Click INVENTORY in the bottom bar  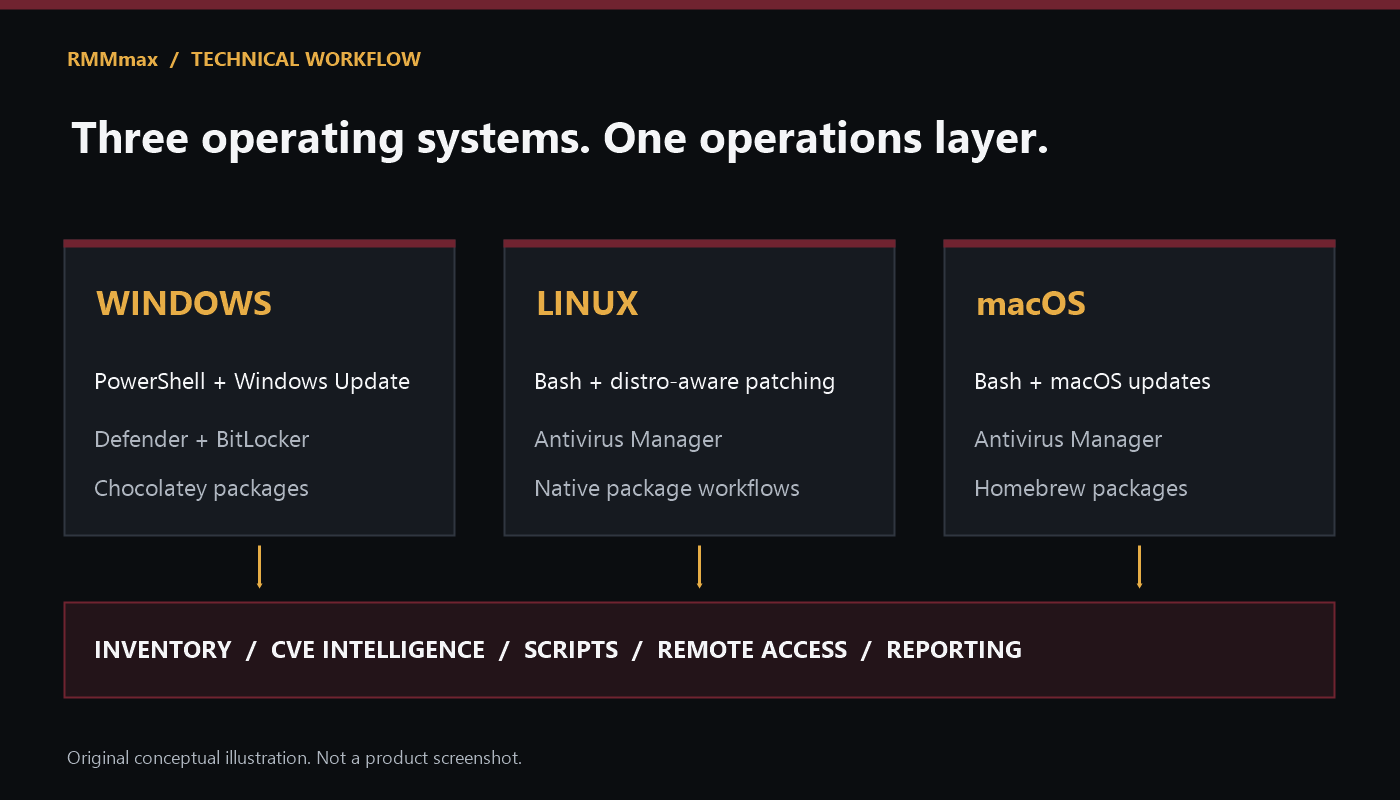coord(163,650)
